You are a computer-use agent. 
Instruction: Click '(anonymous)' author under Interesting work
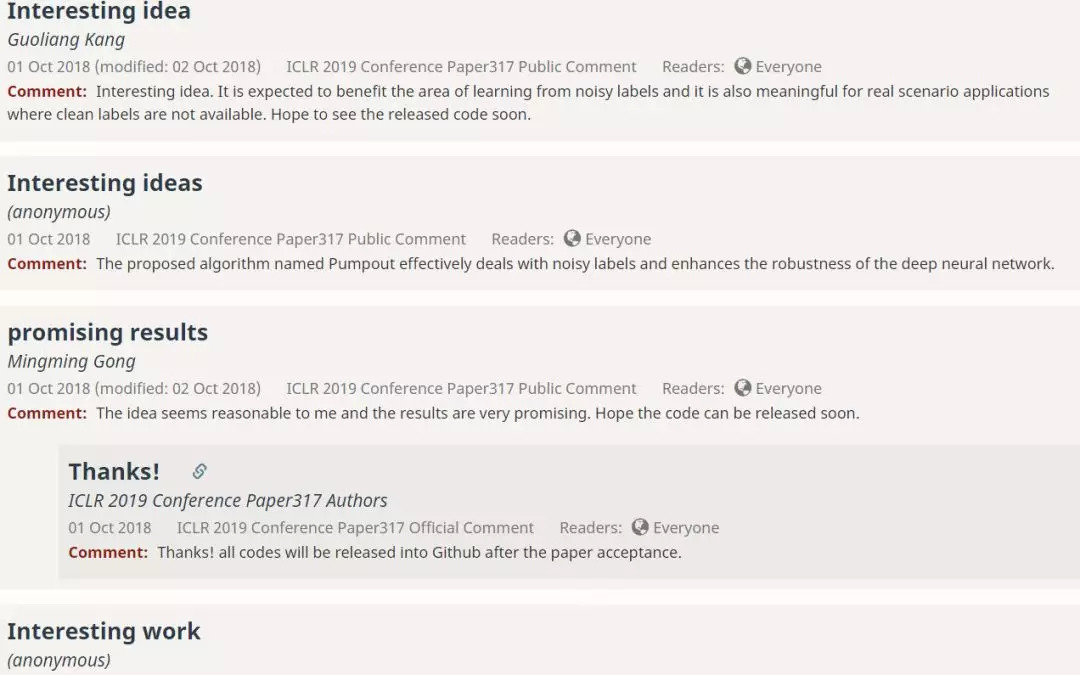(59, 660)
